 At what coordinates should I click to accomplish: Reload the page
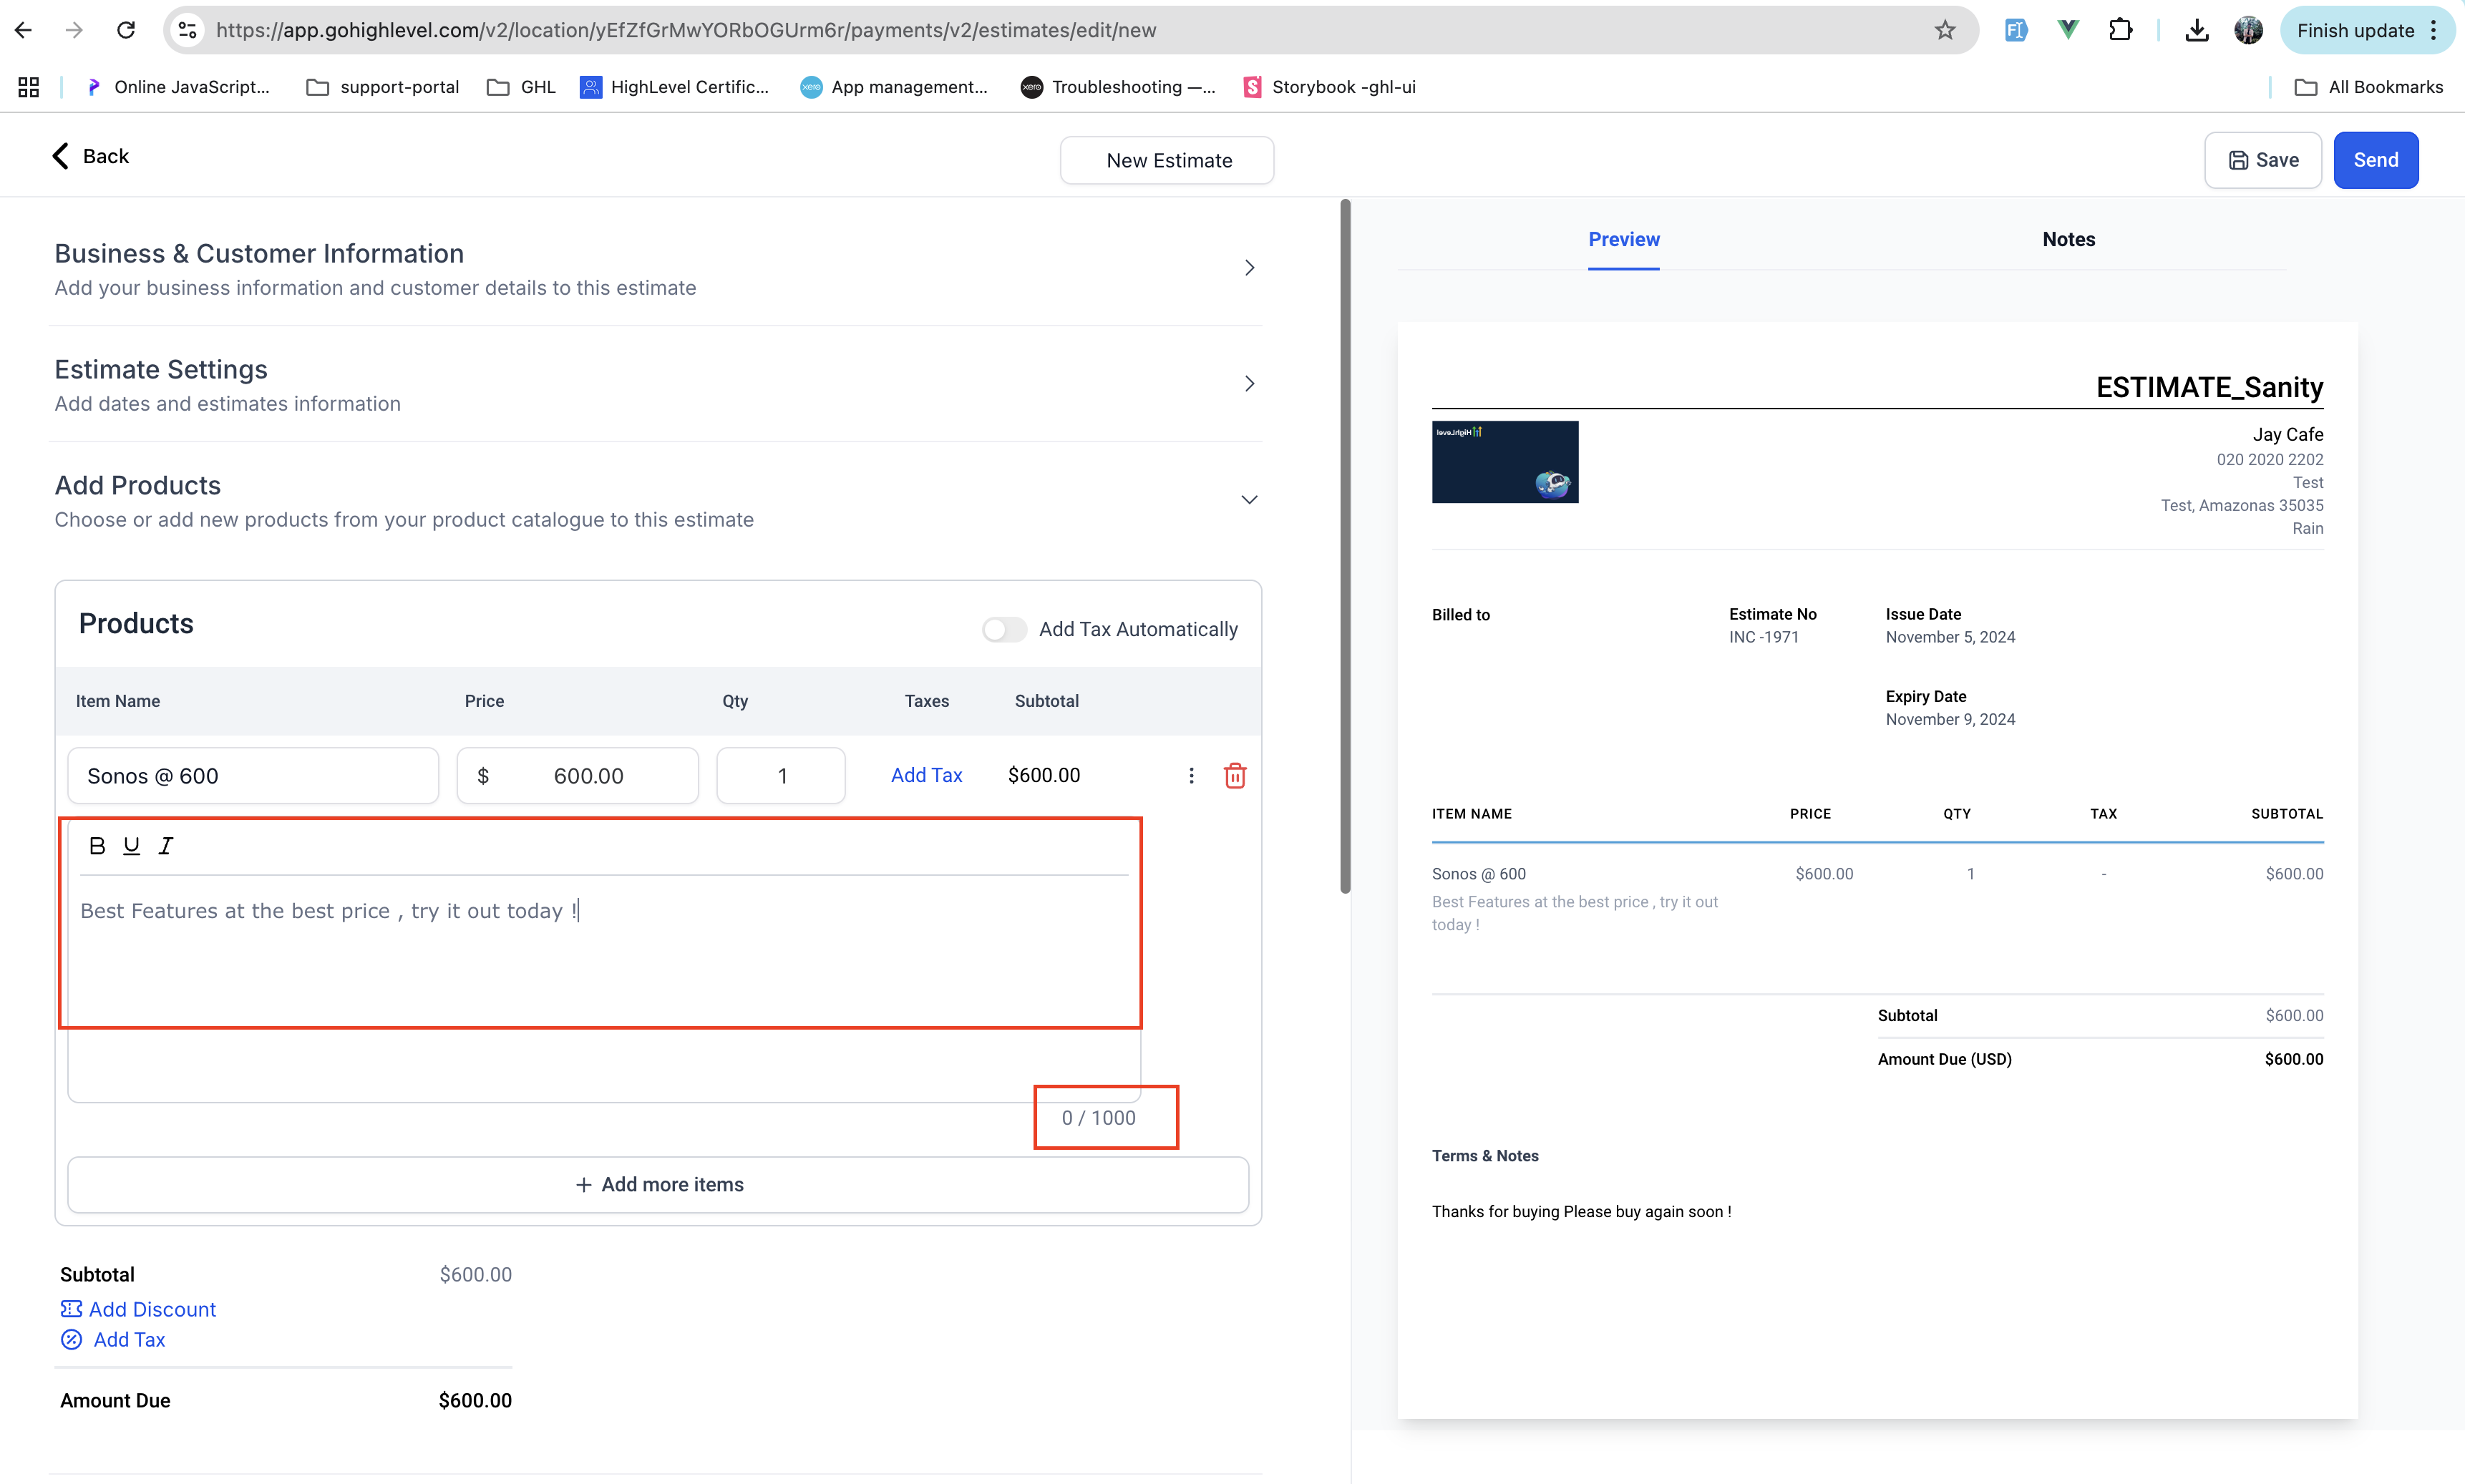click(126, 30)
